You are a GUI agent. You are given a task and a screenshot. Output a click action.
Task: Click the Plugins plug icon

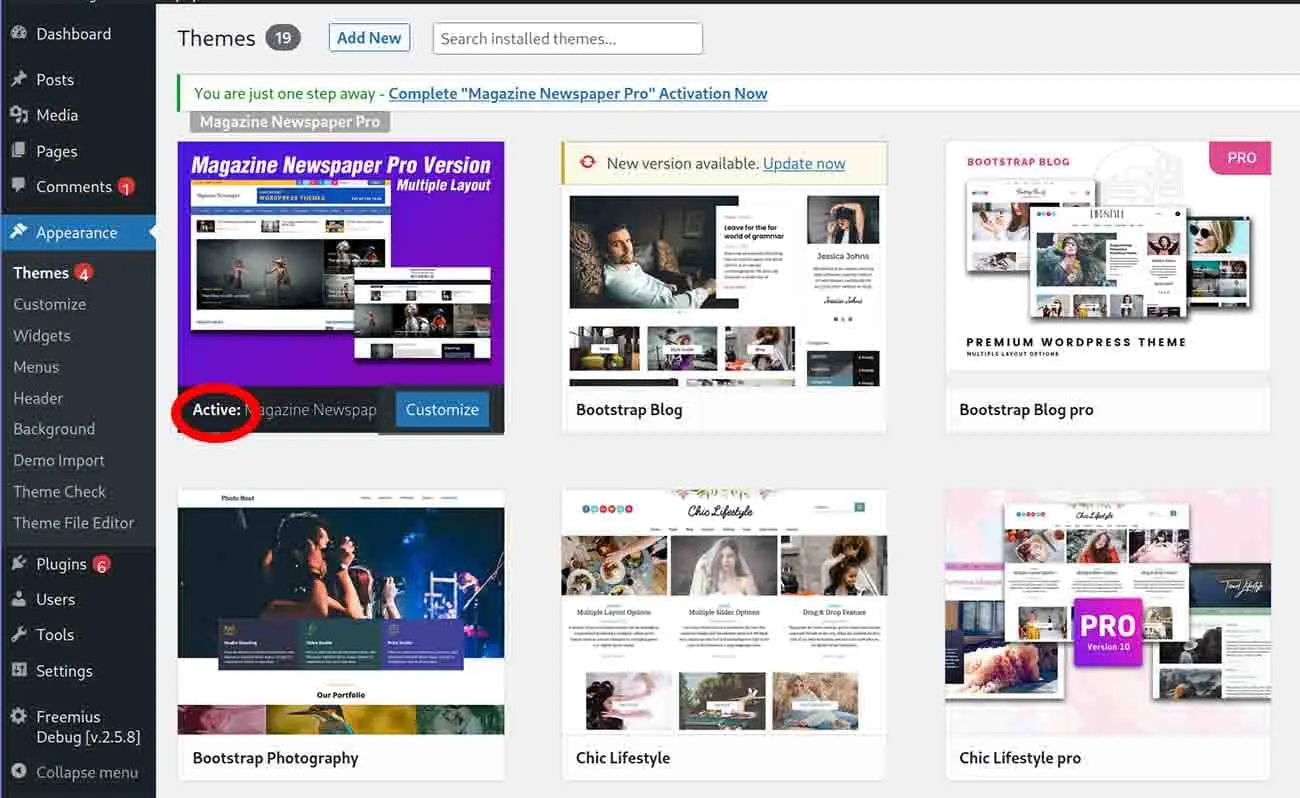[x=18, y=564]
